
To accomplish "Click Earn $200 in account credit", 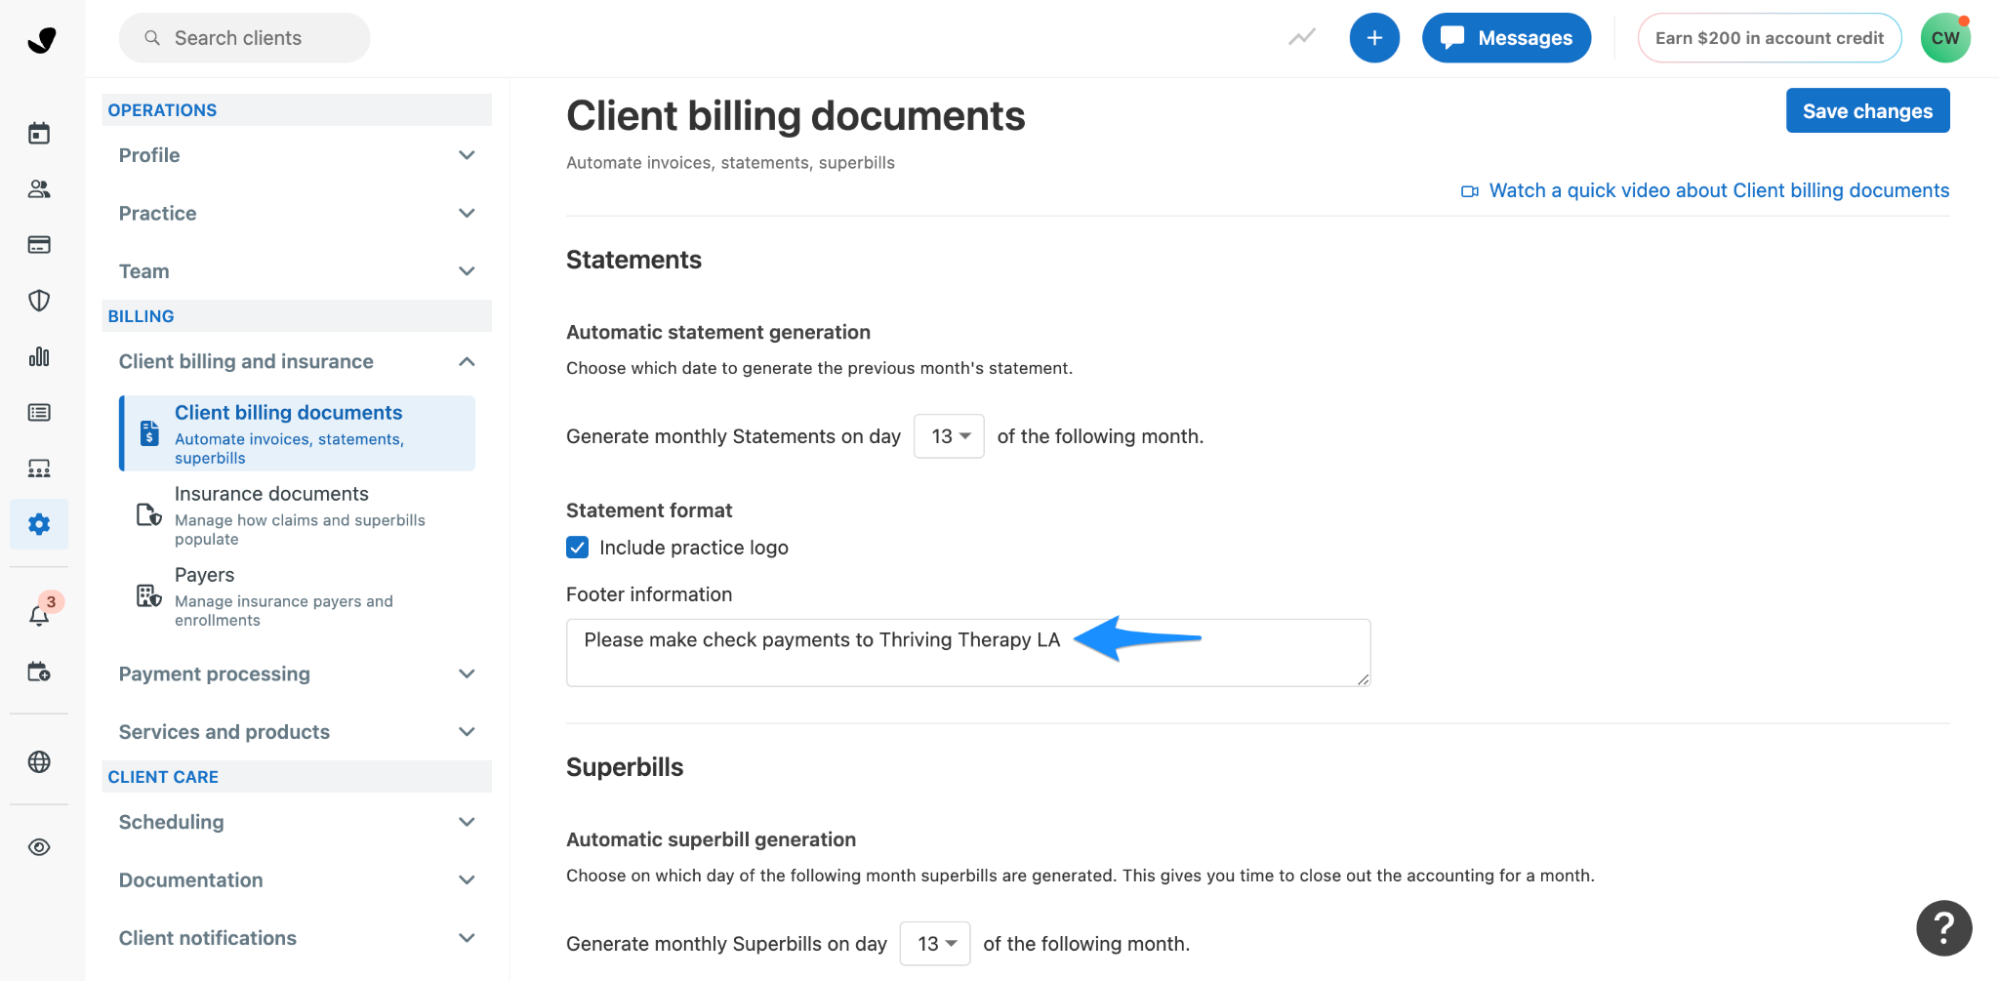I will tap(1768, 38).
